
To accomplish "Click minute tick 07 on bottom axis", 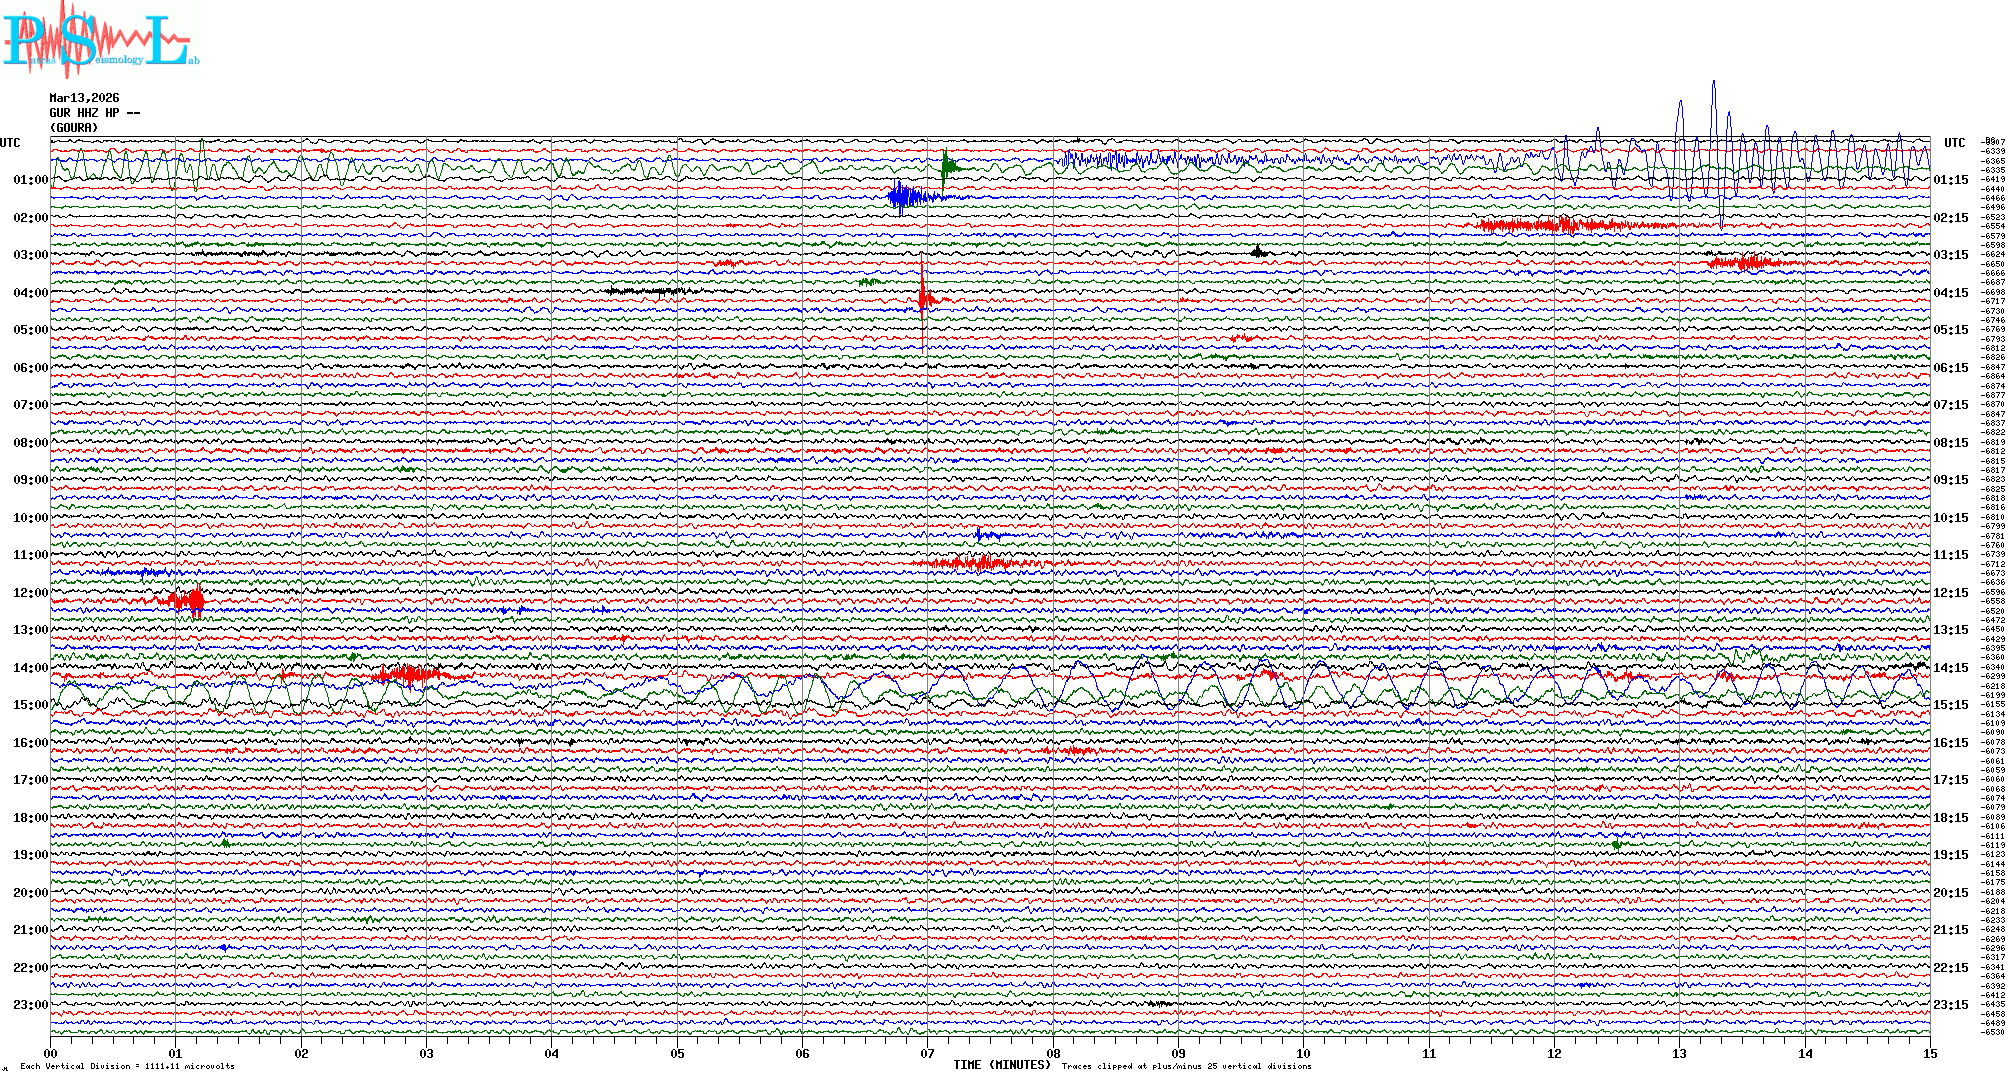I will pyautogui.click(x=927, y=1053).
